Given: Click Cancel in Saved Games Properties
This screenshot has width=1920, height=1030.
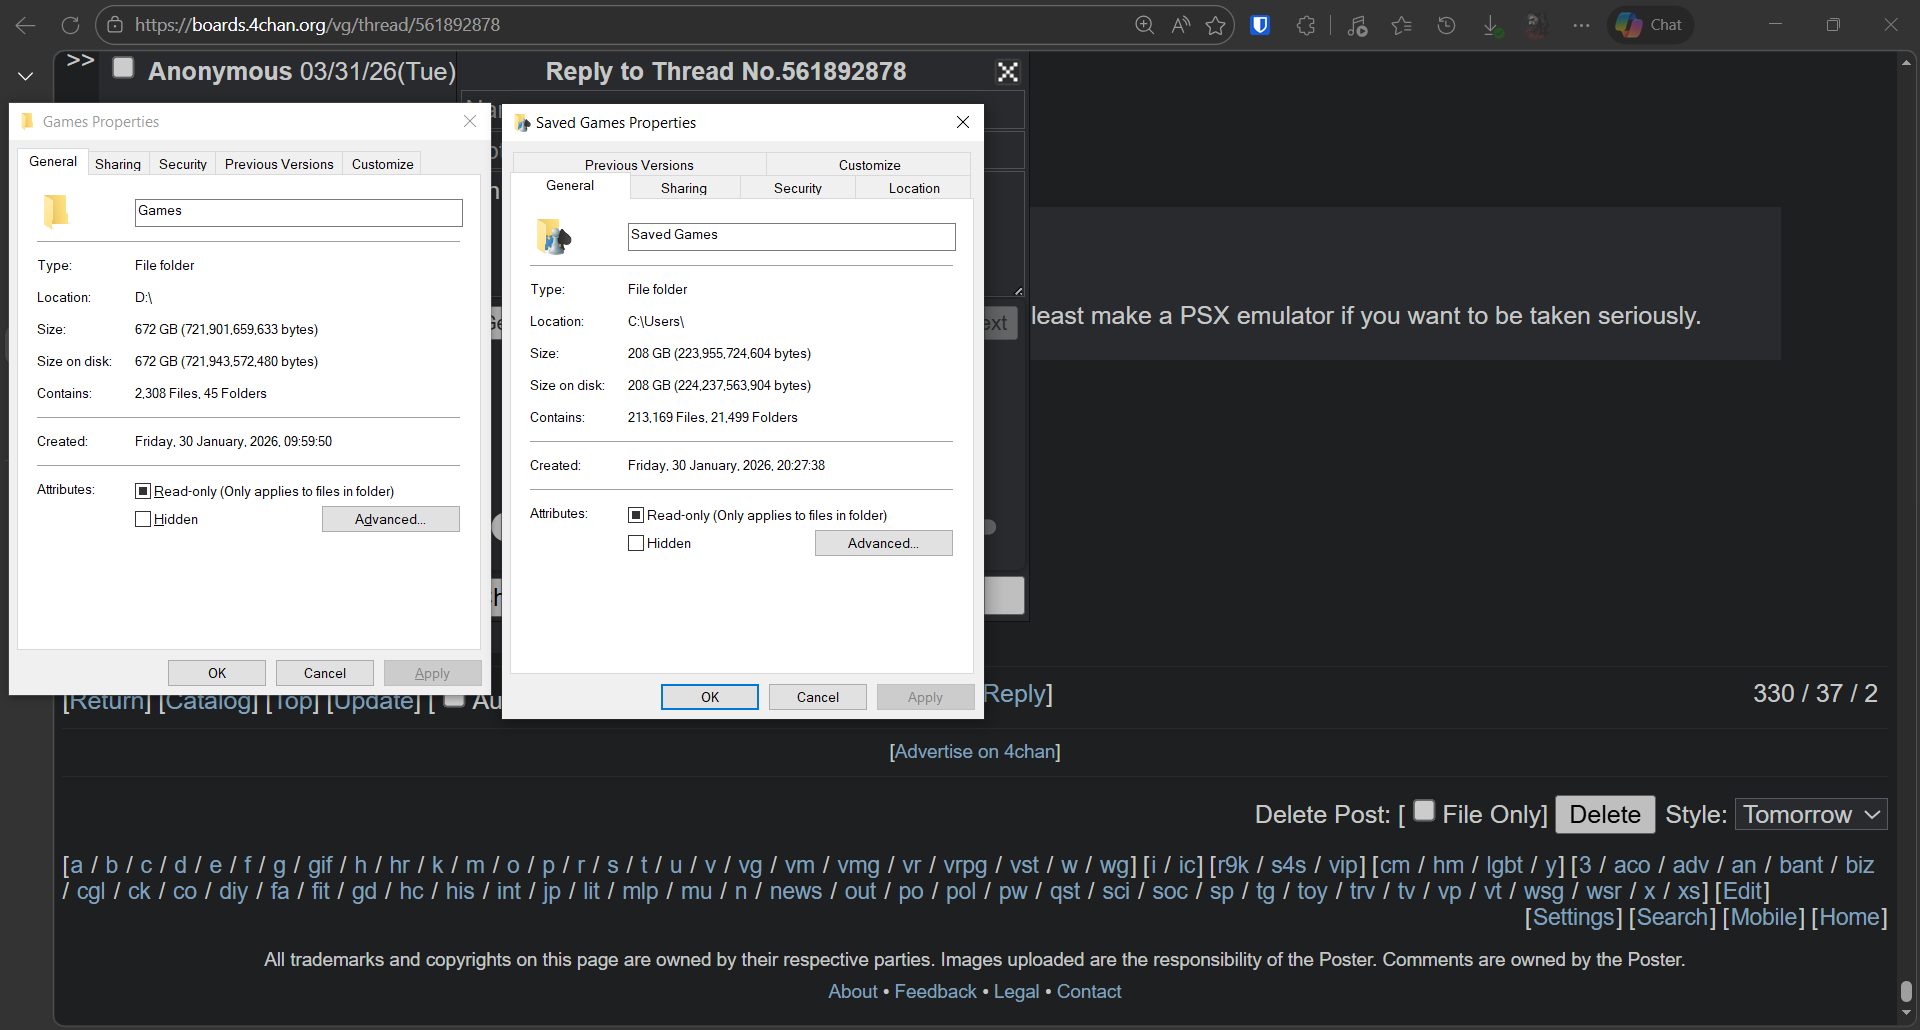Looking at the screenshot, I should point(818,697).
